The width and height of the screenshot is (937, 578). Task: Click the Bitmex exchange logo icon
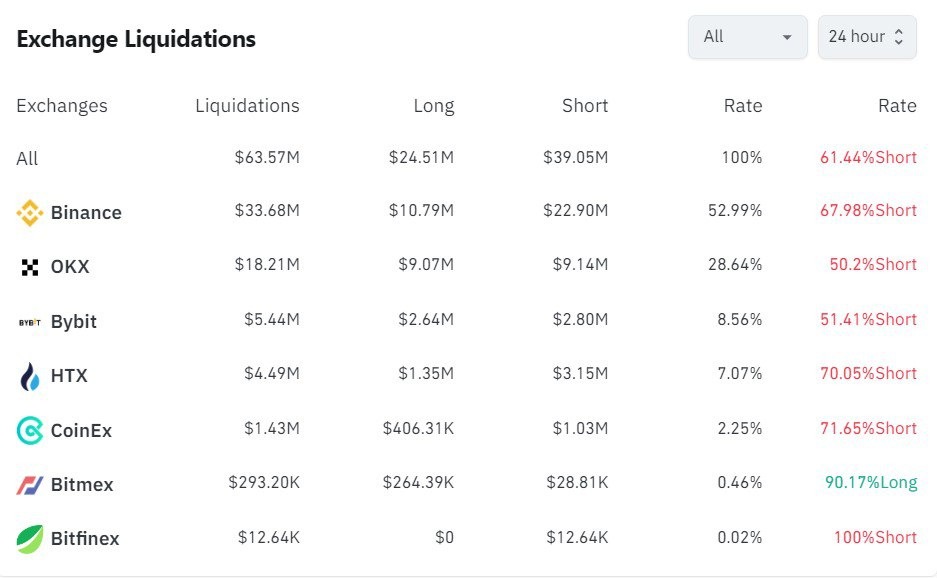(30, 485)
